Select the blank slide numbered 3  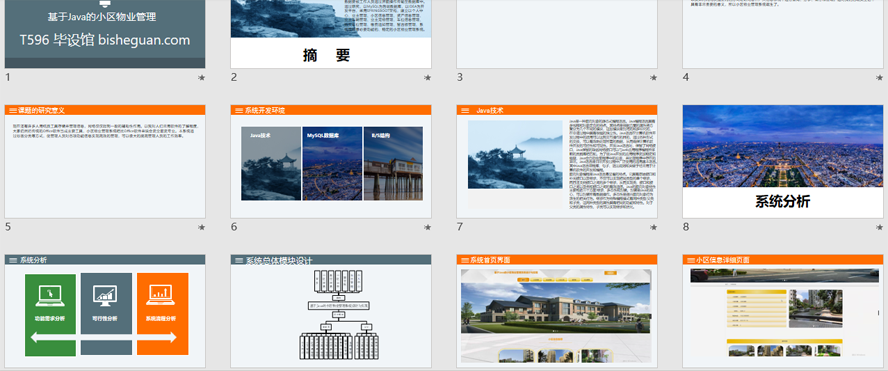click(x=557, y=34)
